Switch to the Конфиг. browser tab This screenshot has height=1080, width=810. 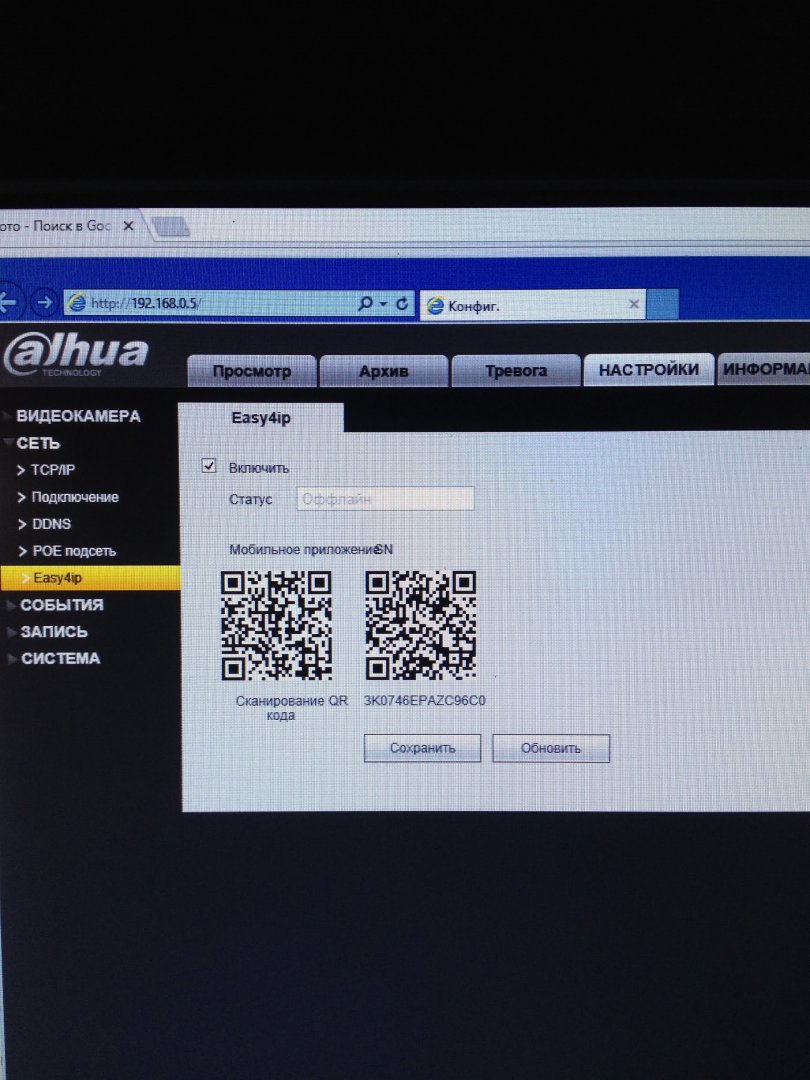(532, 304)
